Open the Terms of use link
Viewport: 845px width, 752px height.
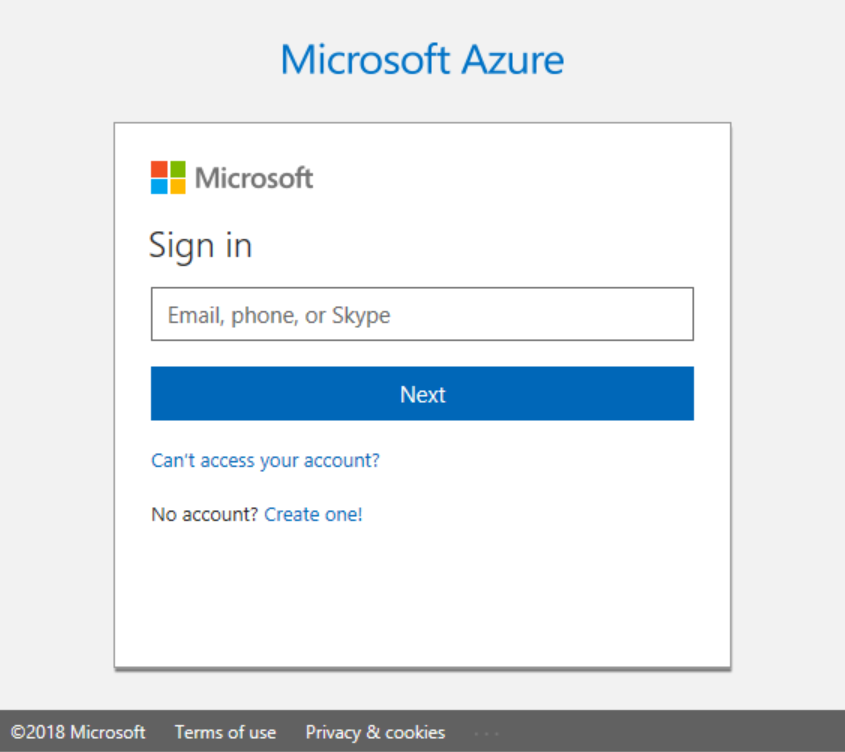tap(225, 732)
